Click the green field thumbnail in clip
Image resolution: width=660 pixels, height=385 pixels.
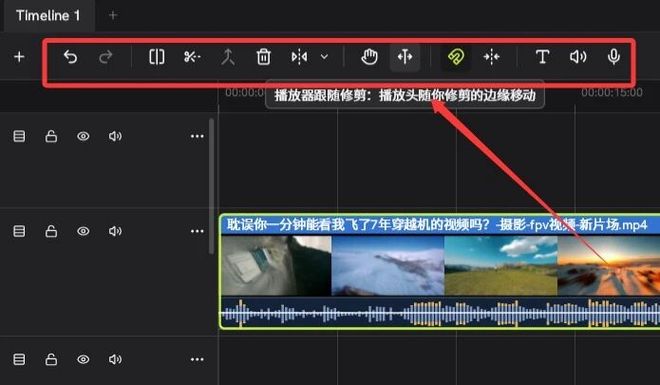pos(500,266)
